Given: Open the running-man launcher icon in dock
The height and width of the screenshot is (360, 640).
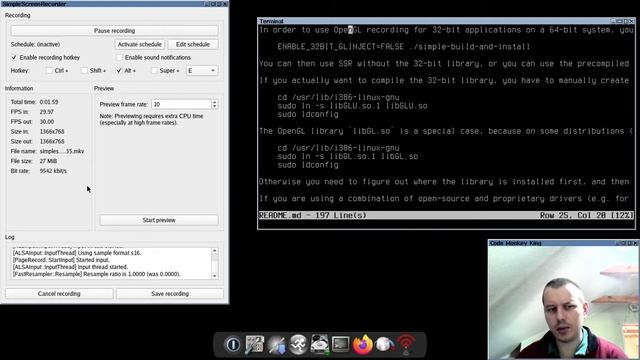Looking at the screenshot, I should click(298, 344).
